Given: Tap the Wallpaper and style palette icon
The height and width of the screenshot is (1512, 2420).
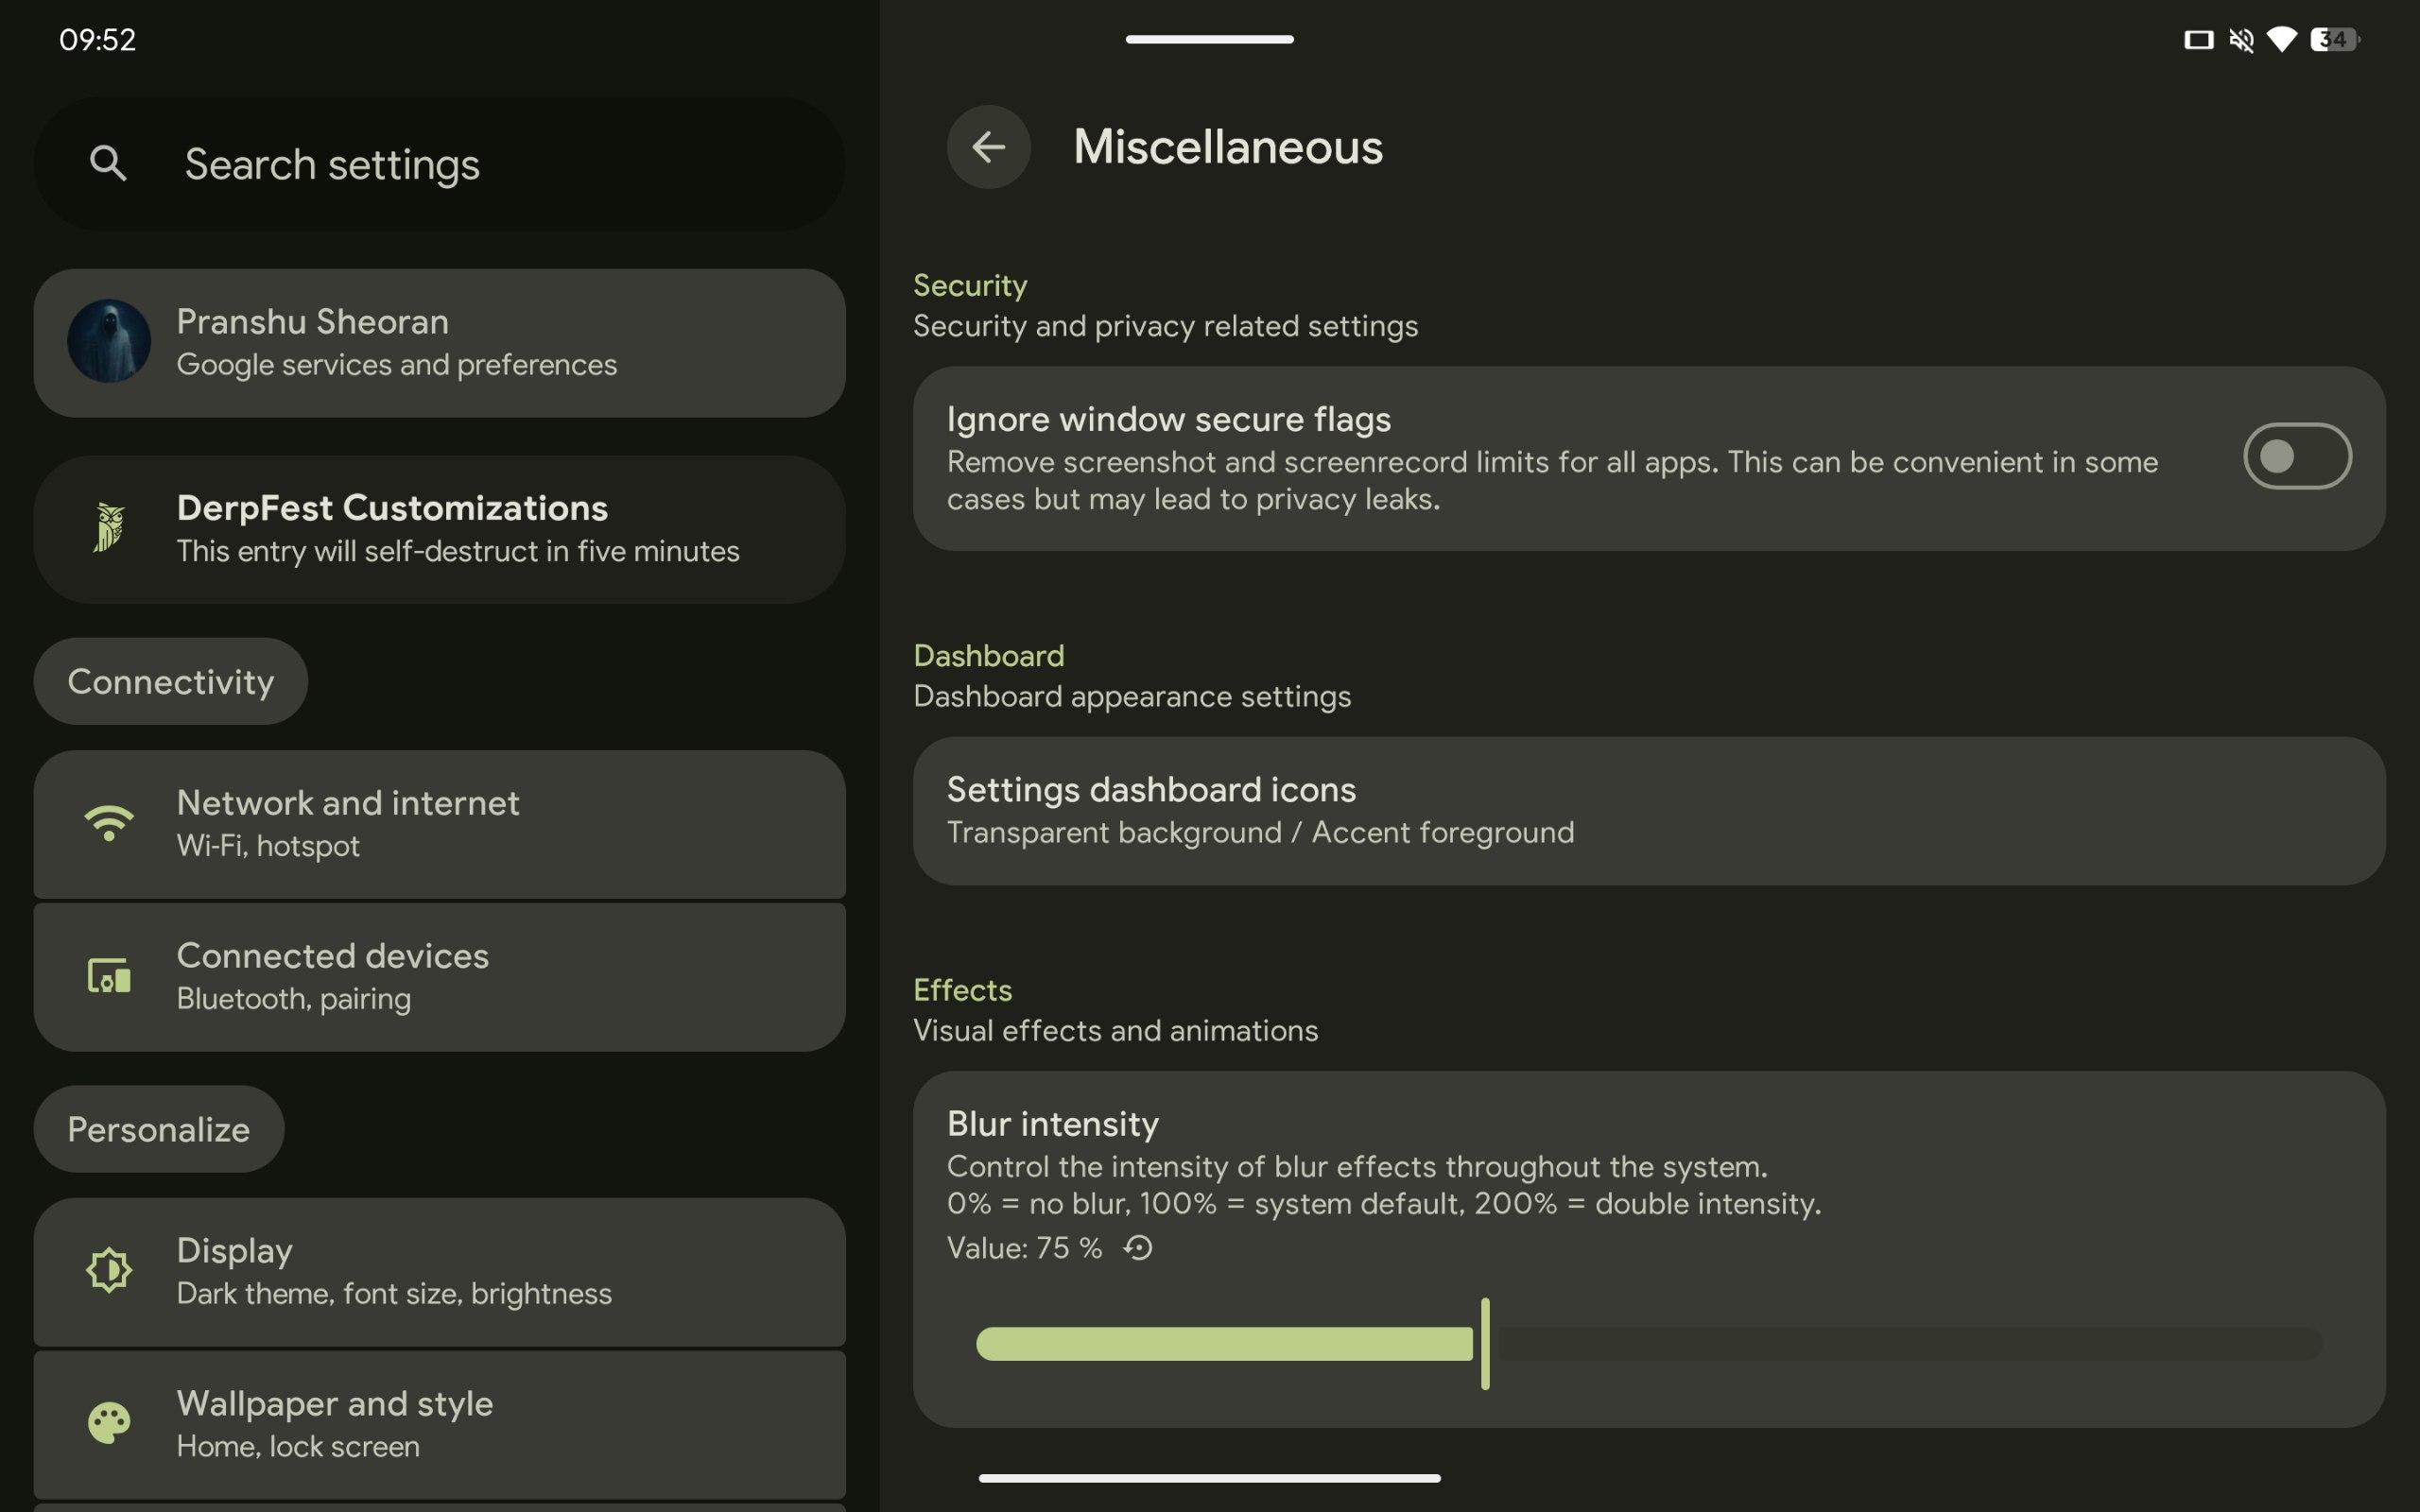Looking at the screenshot, I should pyautogui.click(x=108, y=1422).
